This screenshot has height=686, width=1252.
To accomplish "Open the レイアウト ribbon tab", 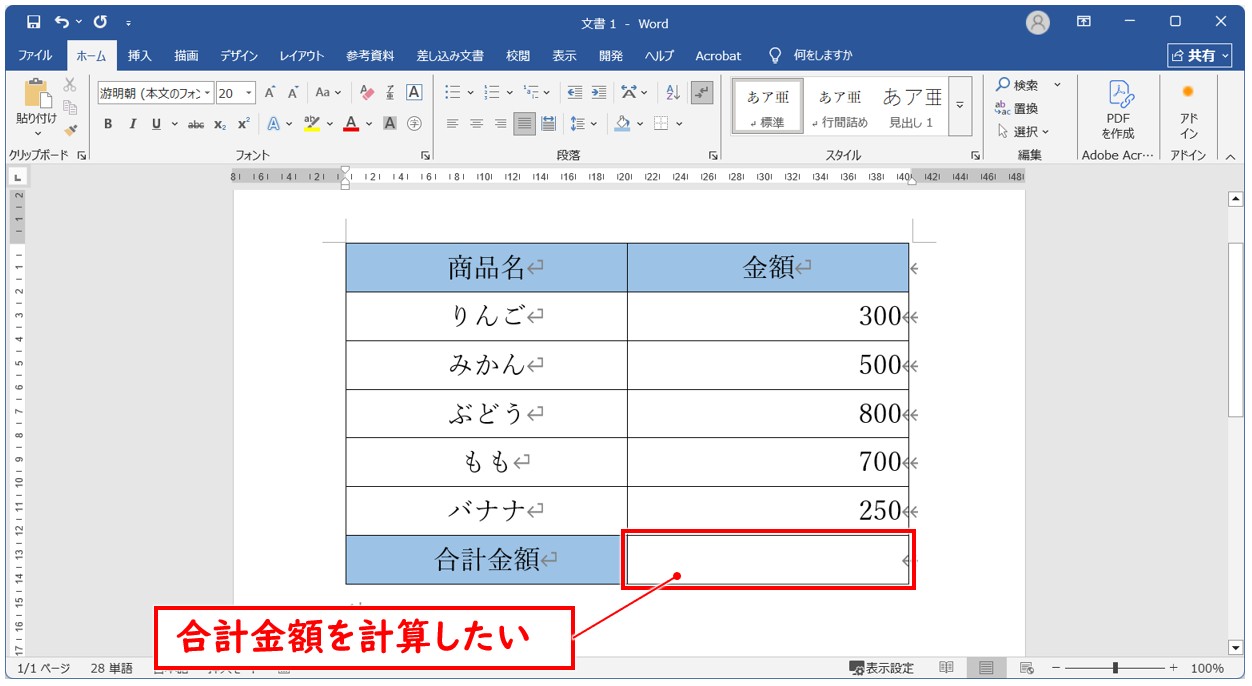I will [301, 56].
